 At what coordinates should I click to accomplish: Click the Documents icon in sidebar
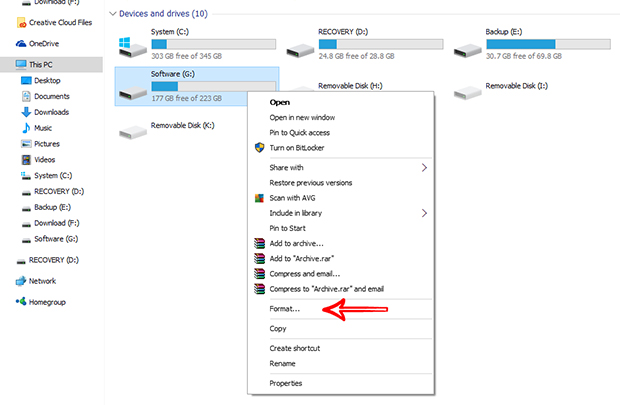(x=26, y=96)
